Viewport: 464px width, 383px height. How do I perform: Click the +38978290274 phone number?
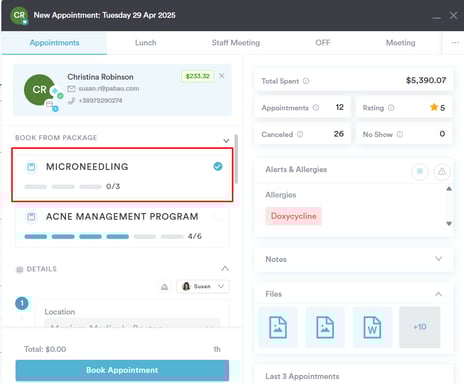100,101
